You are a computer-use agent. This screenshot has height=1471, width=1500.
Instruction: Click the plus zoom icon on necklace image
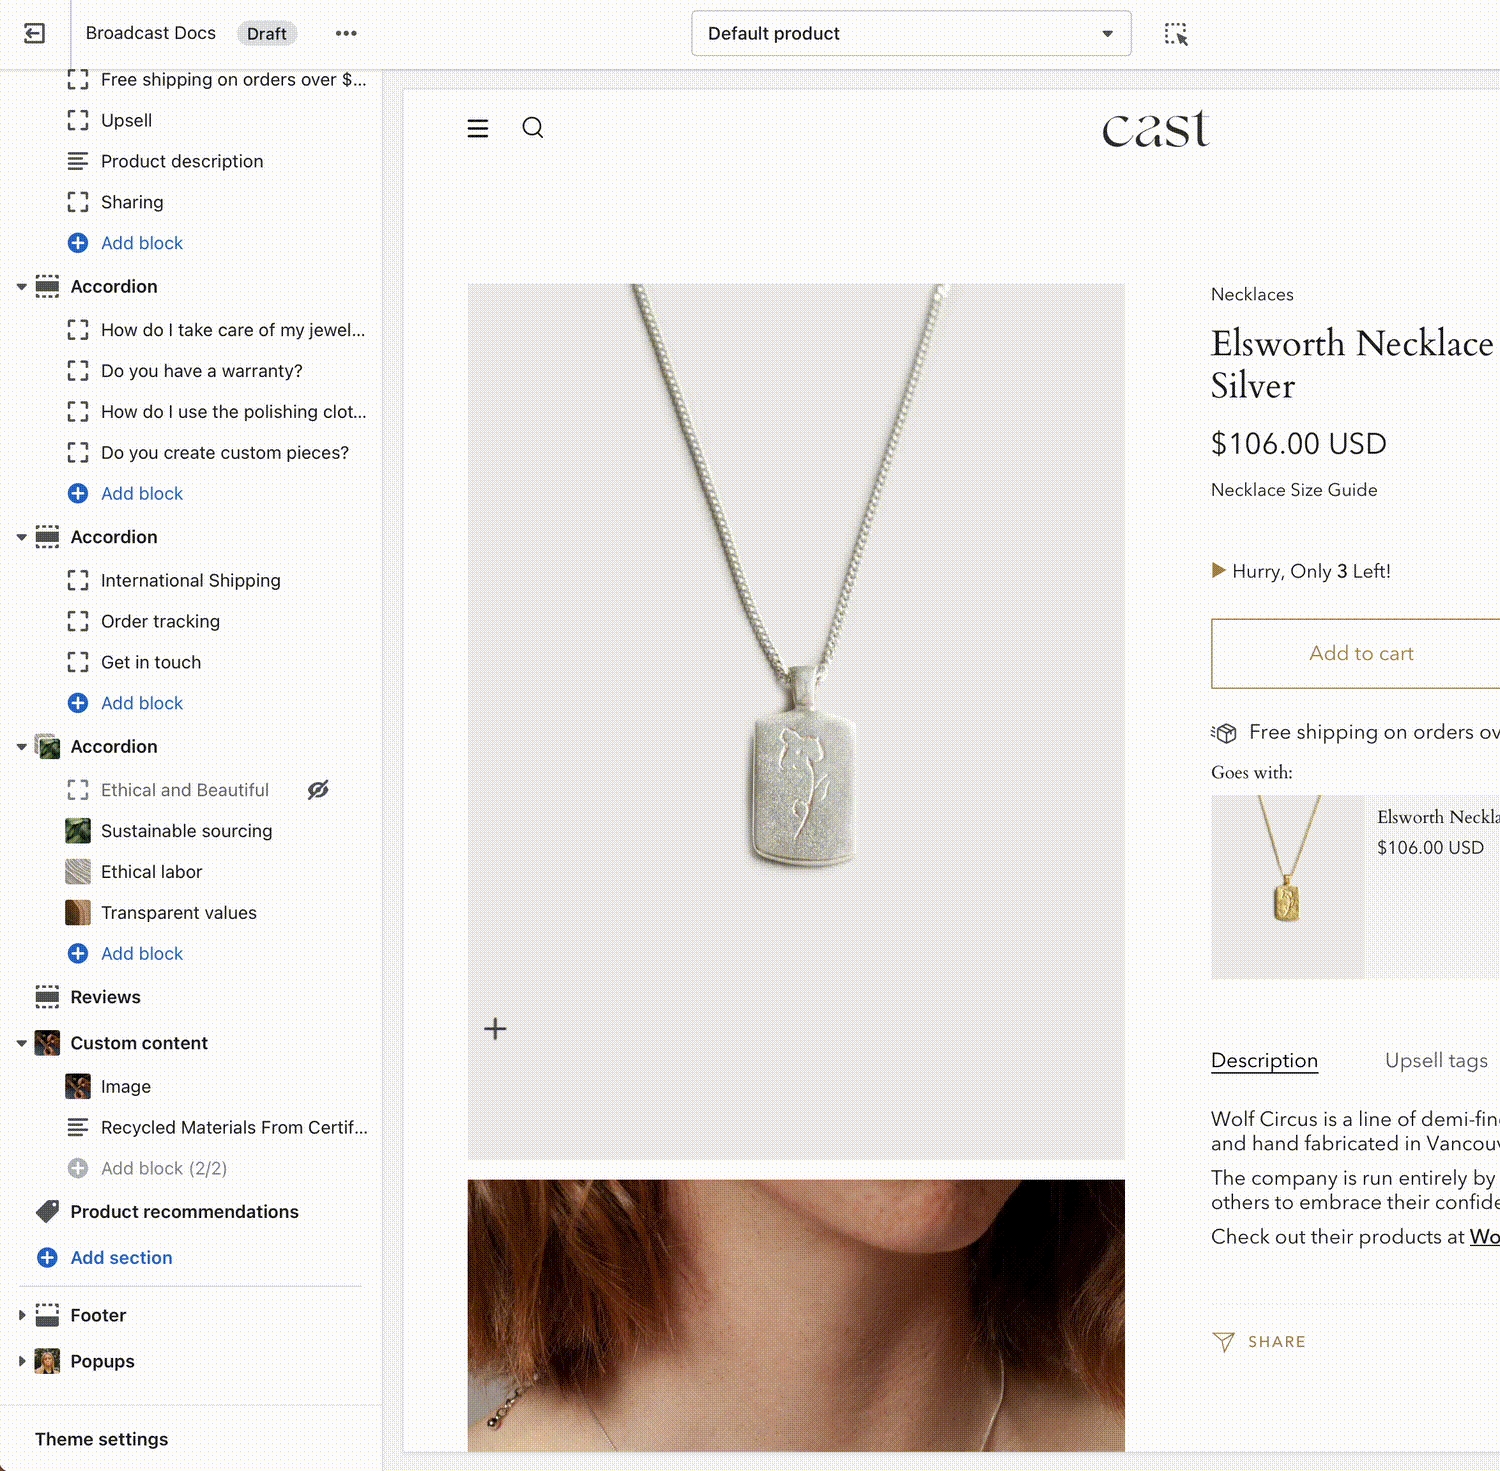coord(495,1029)
